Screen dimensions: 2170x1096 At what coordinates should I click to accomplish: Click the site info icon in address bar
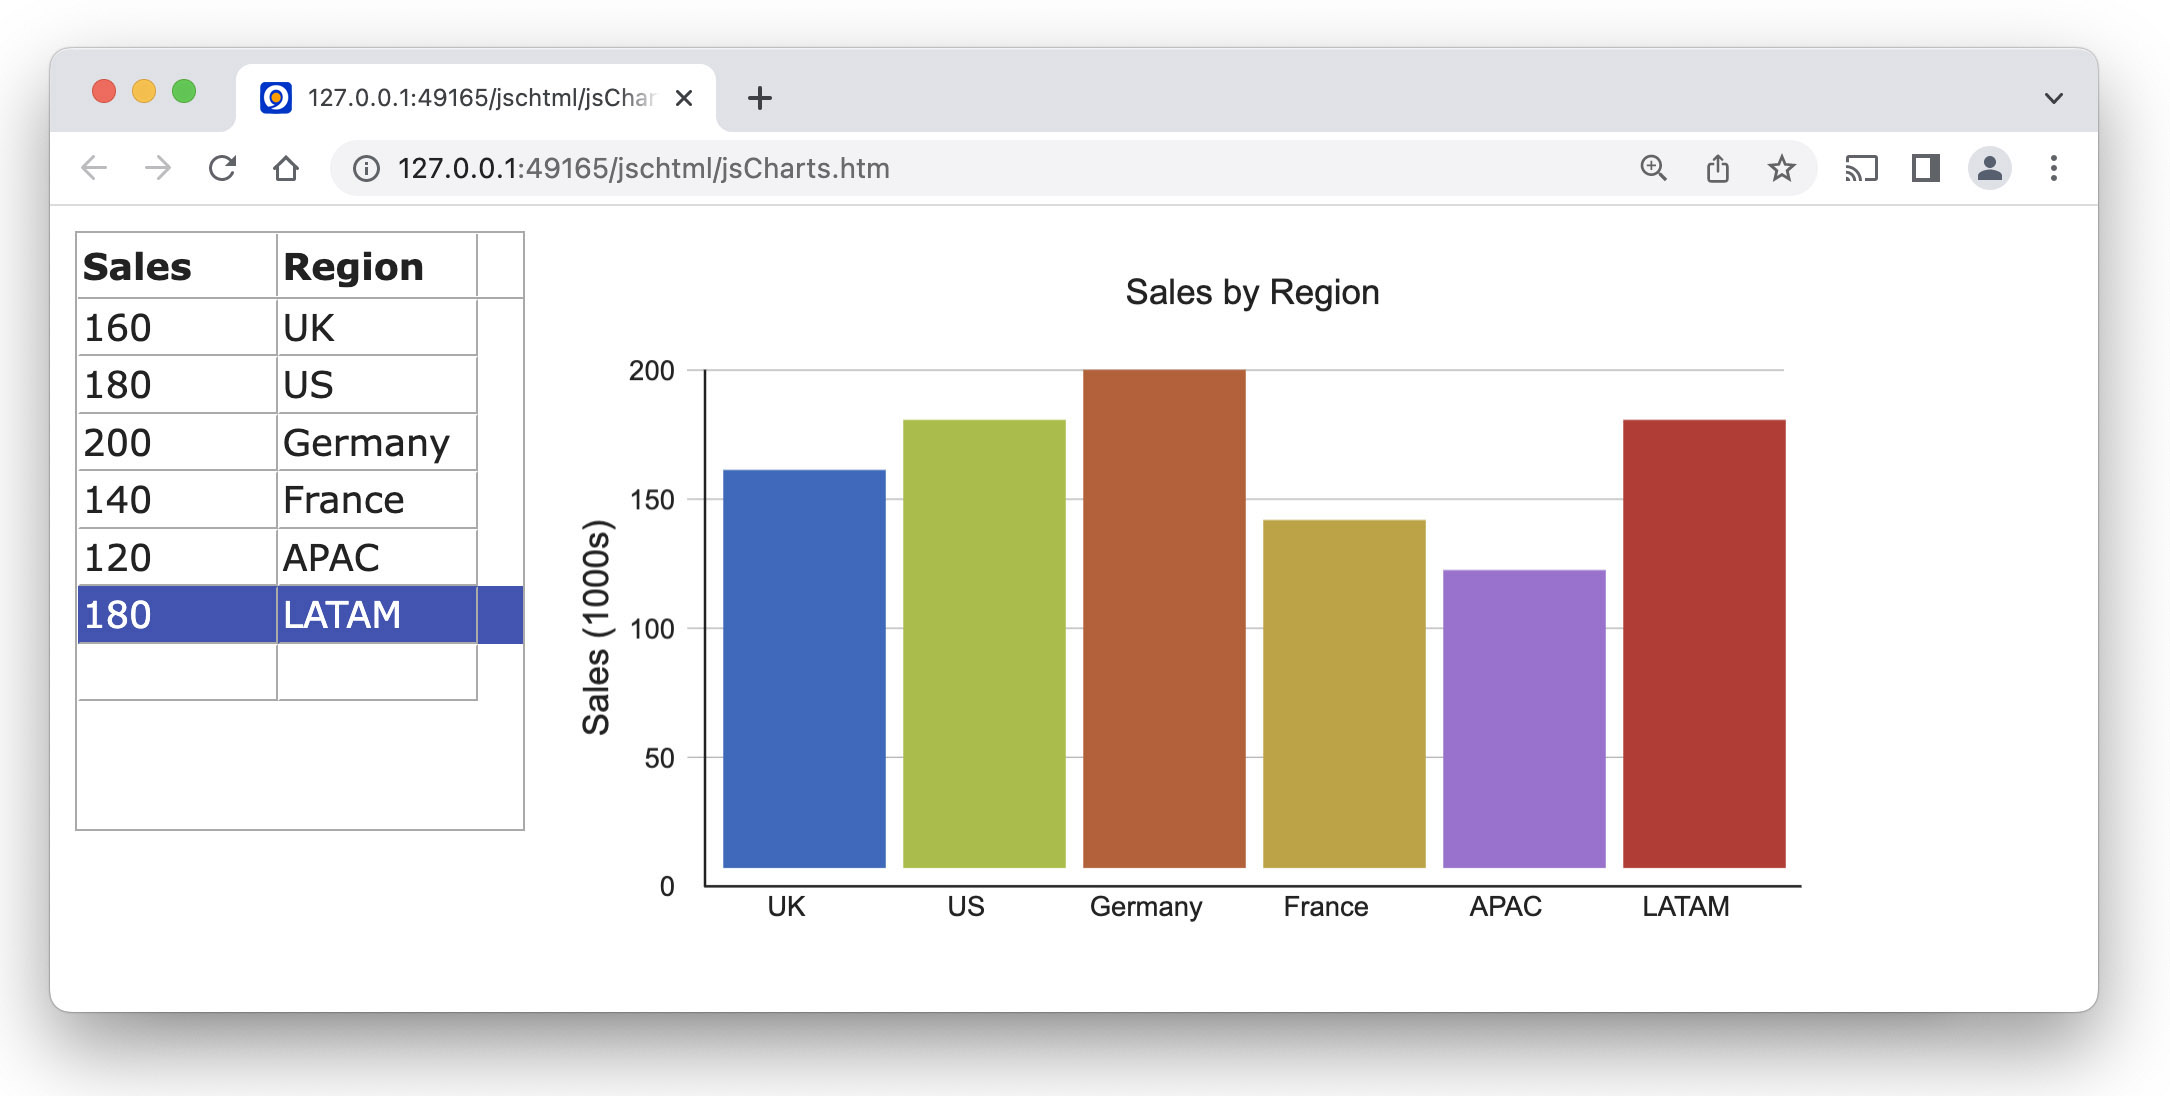[365, 168]
